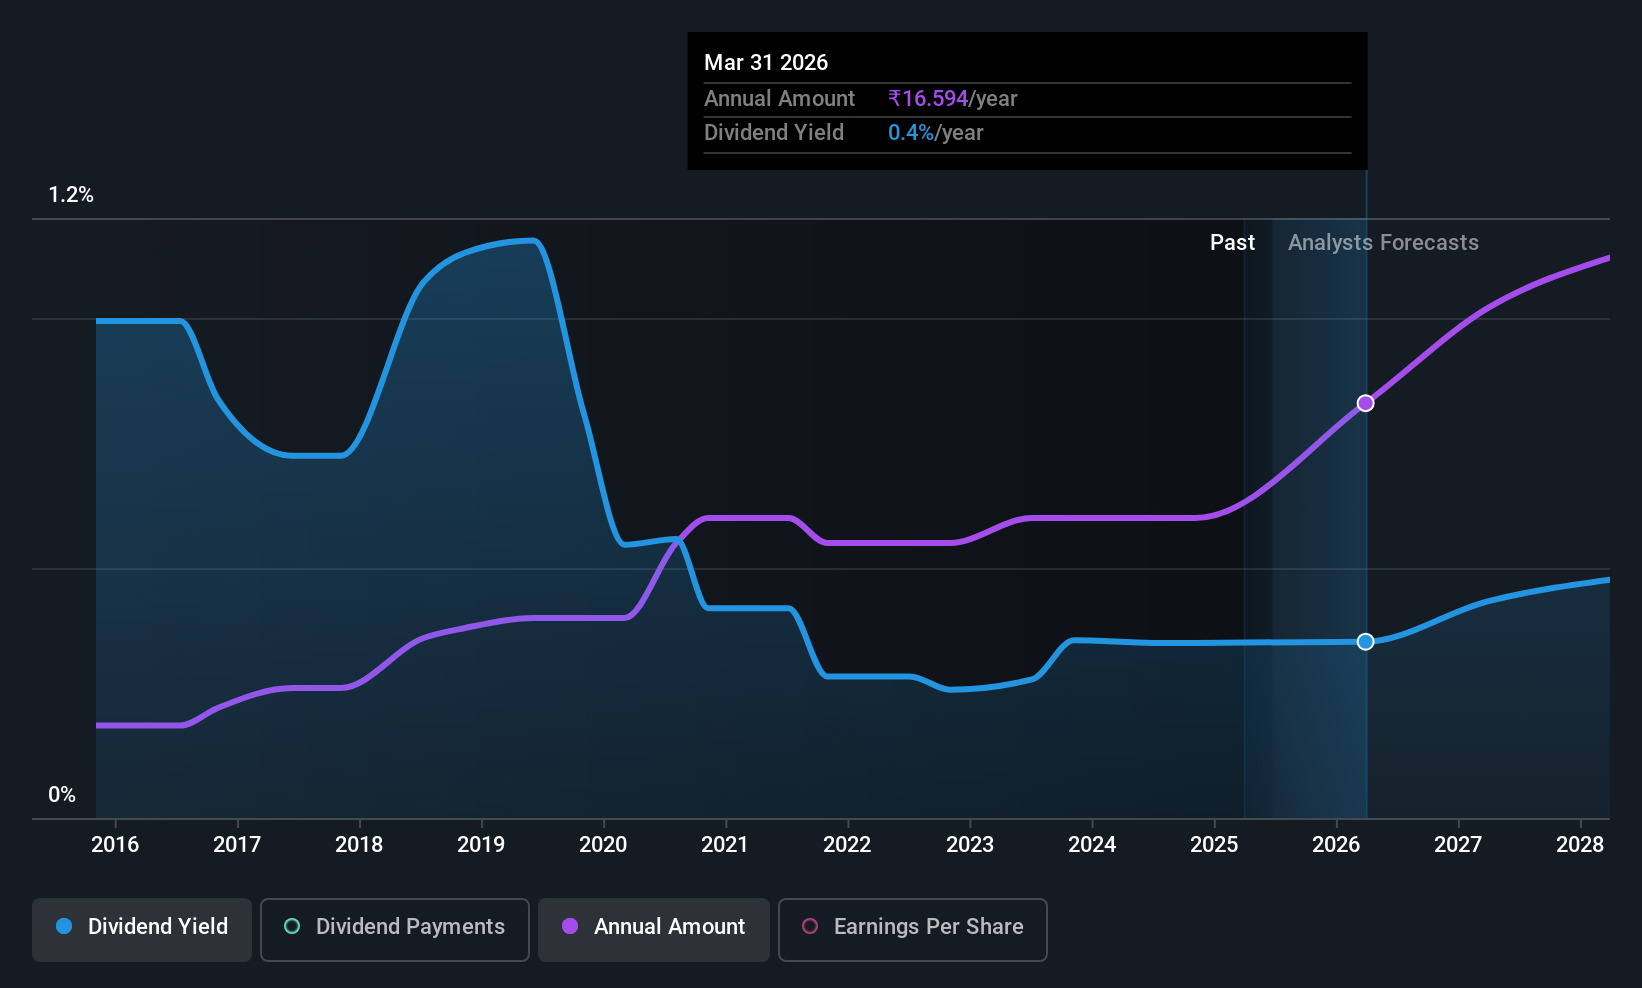Toggle the Earnings Per Share legend series
Viewport: 1642px width, 988px height.
[913, 930]
